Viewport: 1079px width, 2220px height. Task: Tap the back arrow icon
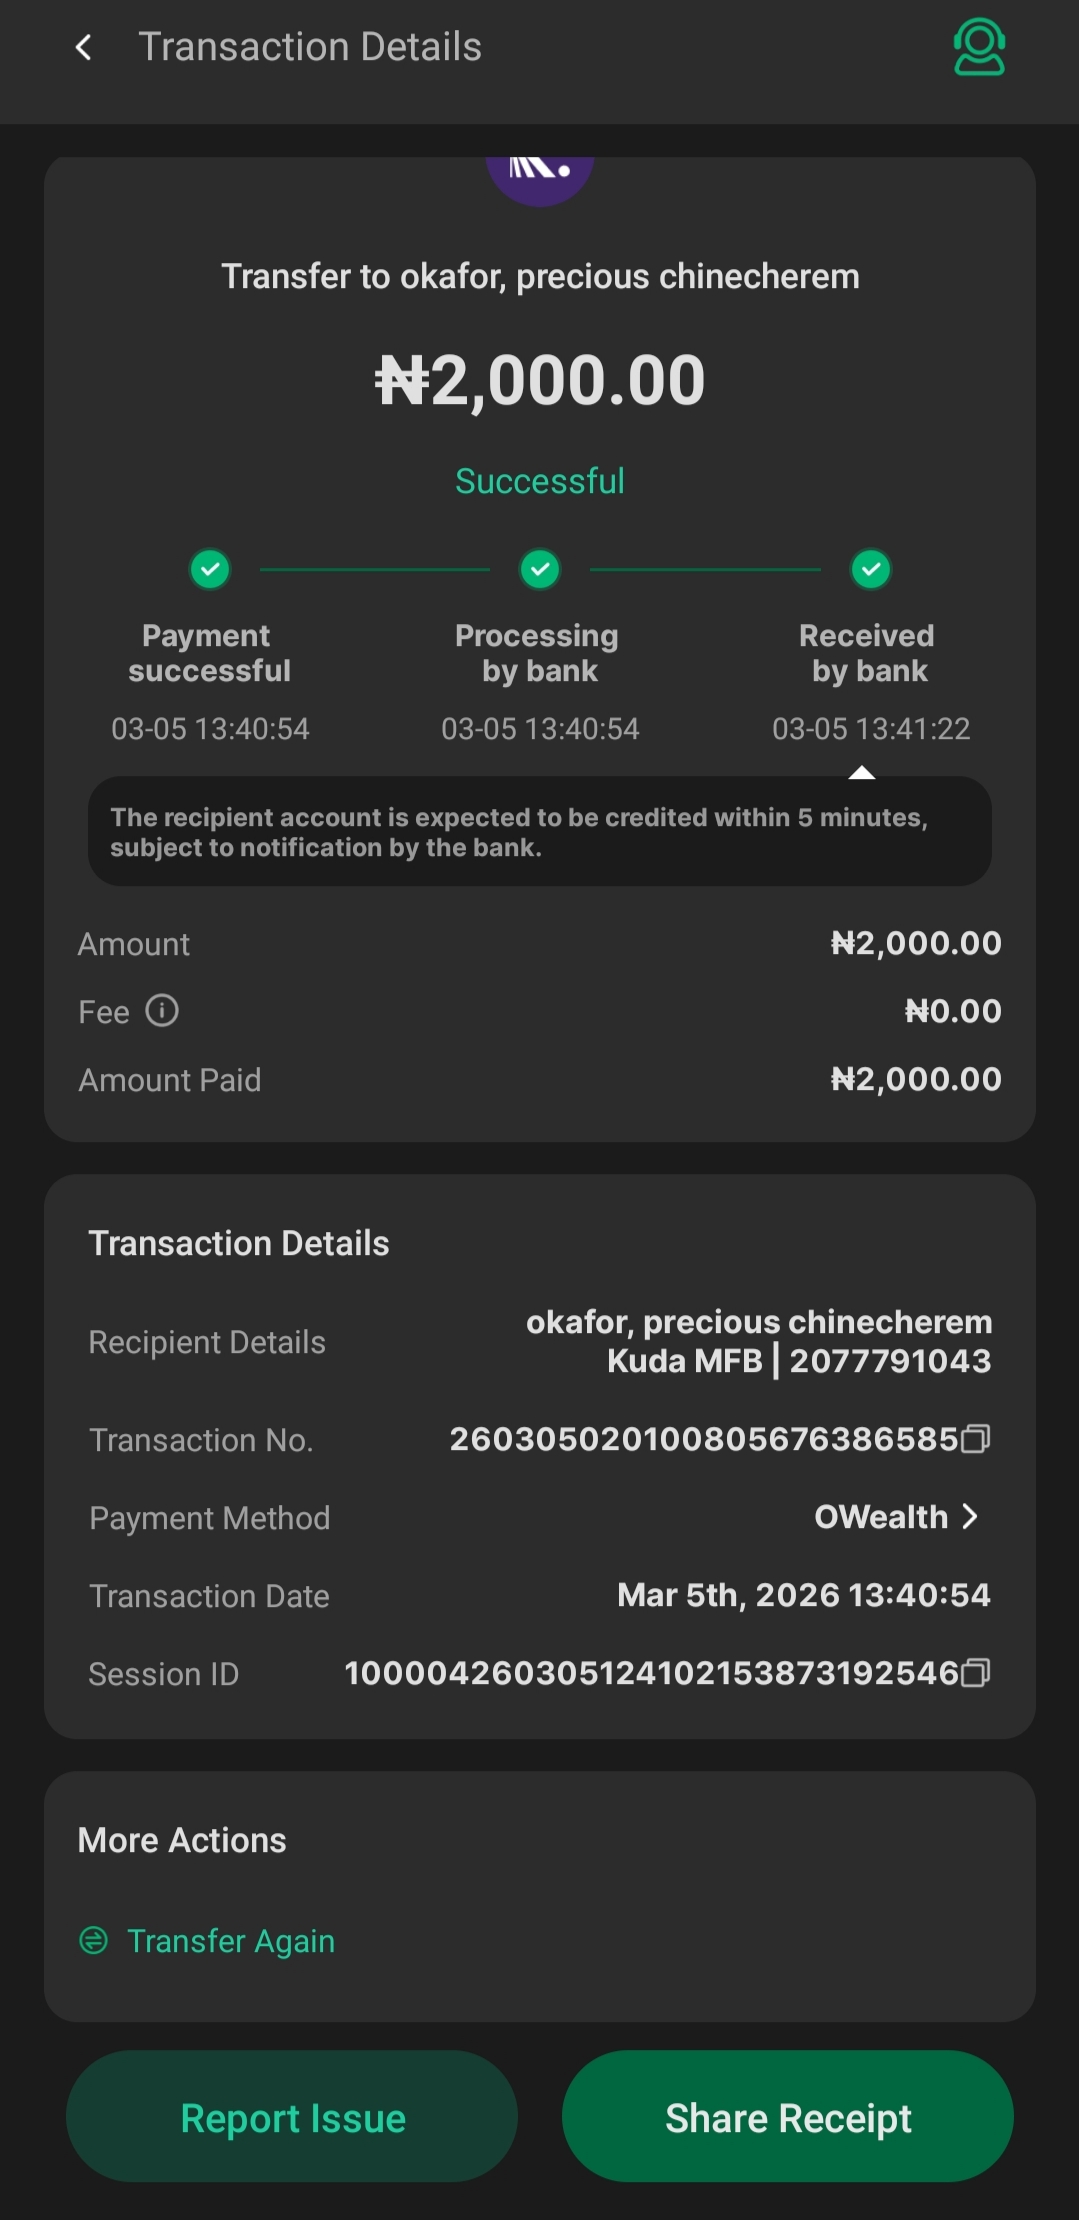click(x=84, y=47)
